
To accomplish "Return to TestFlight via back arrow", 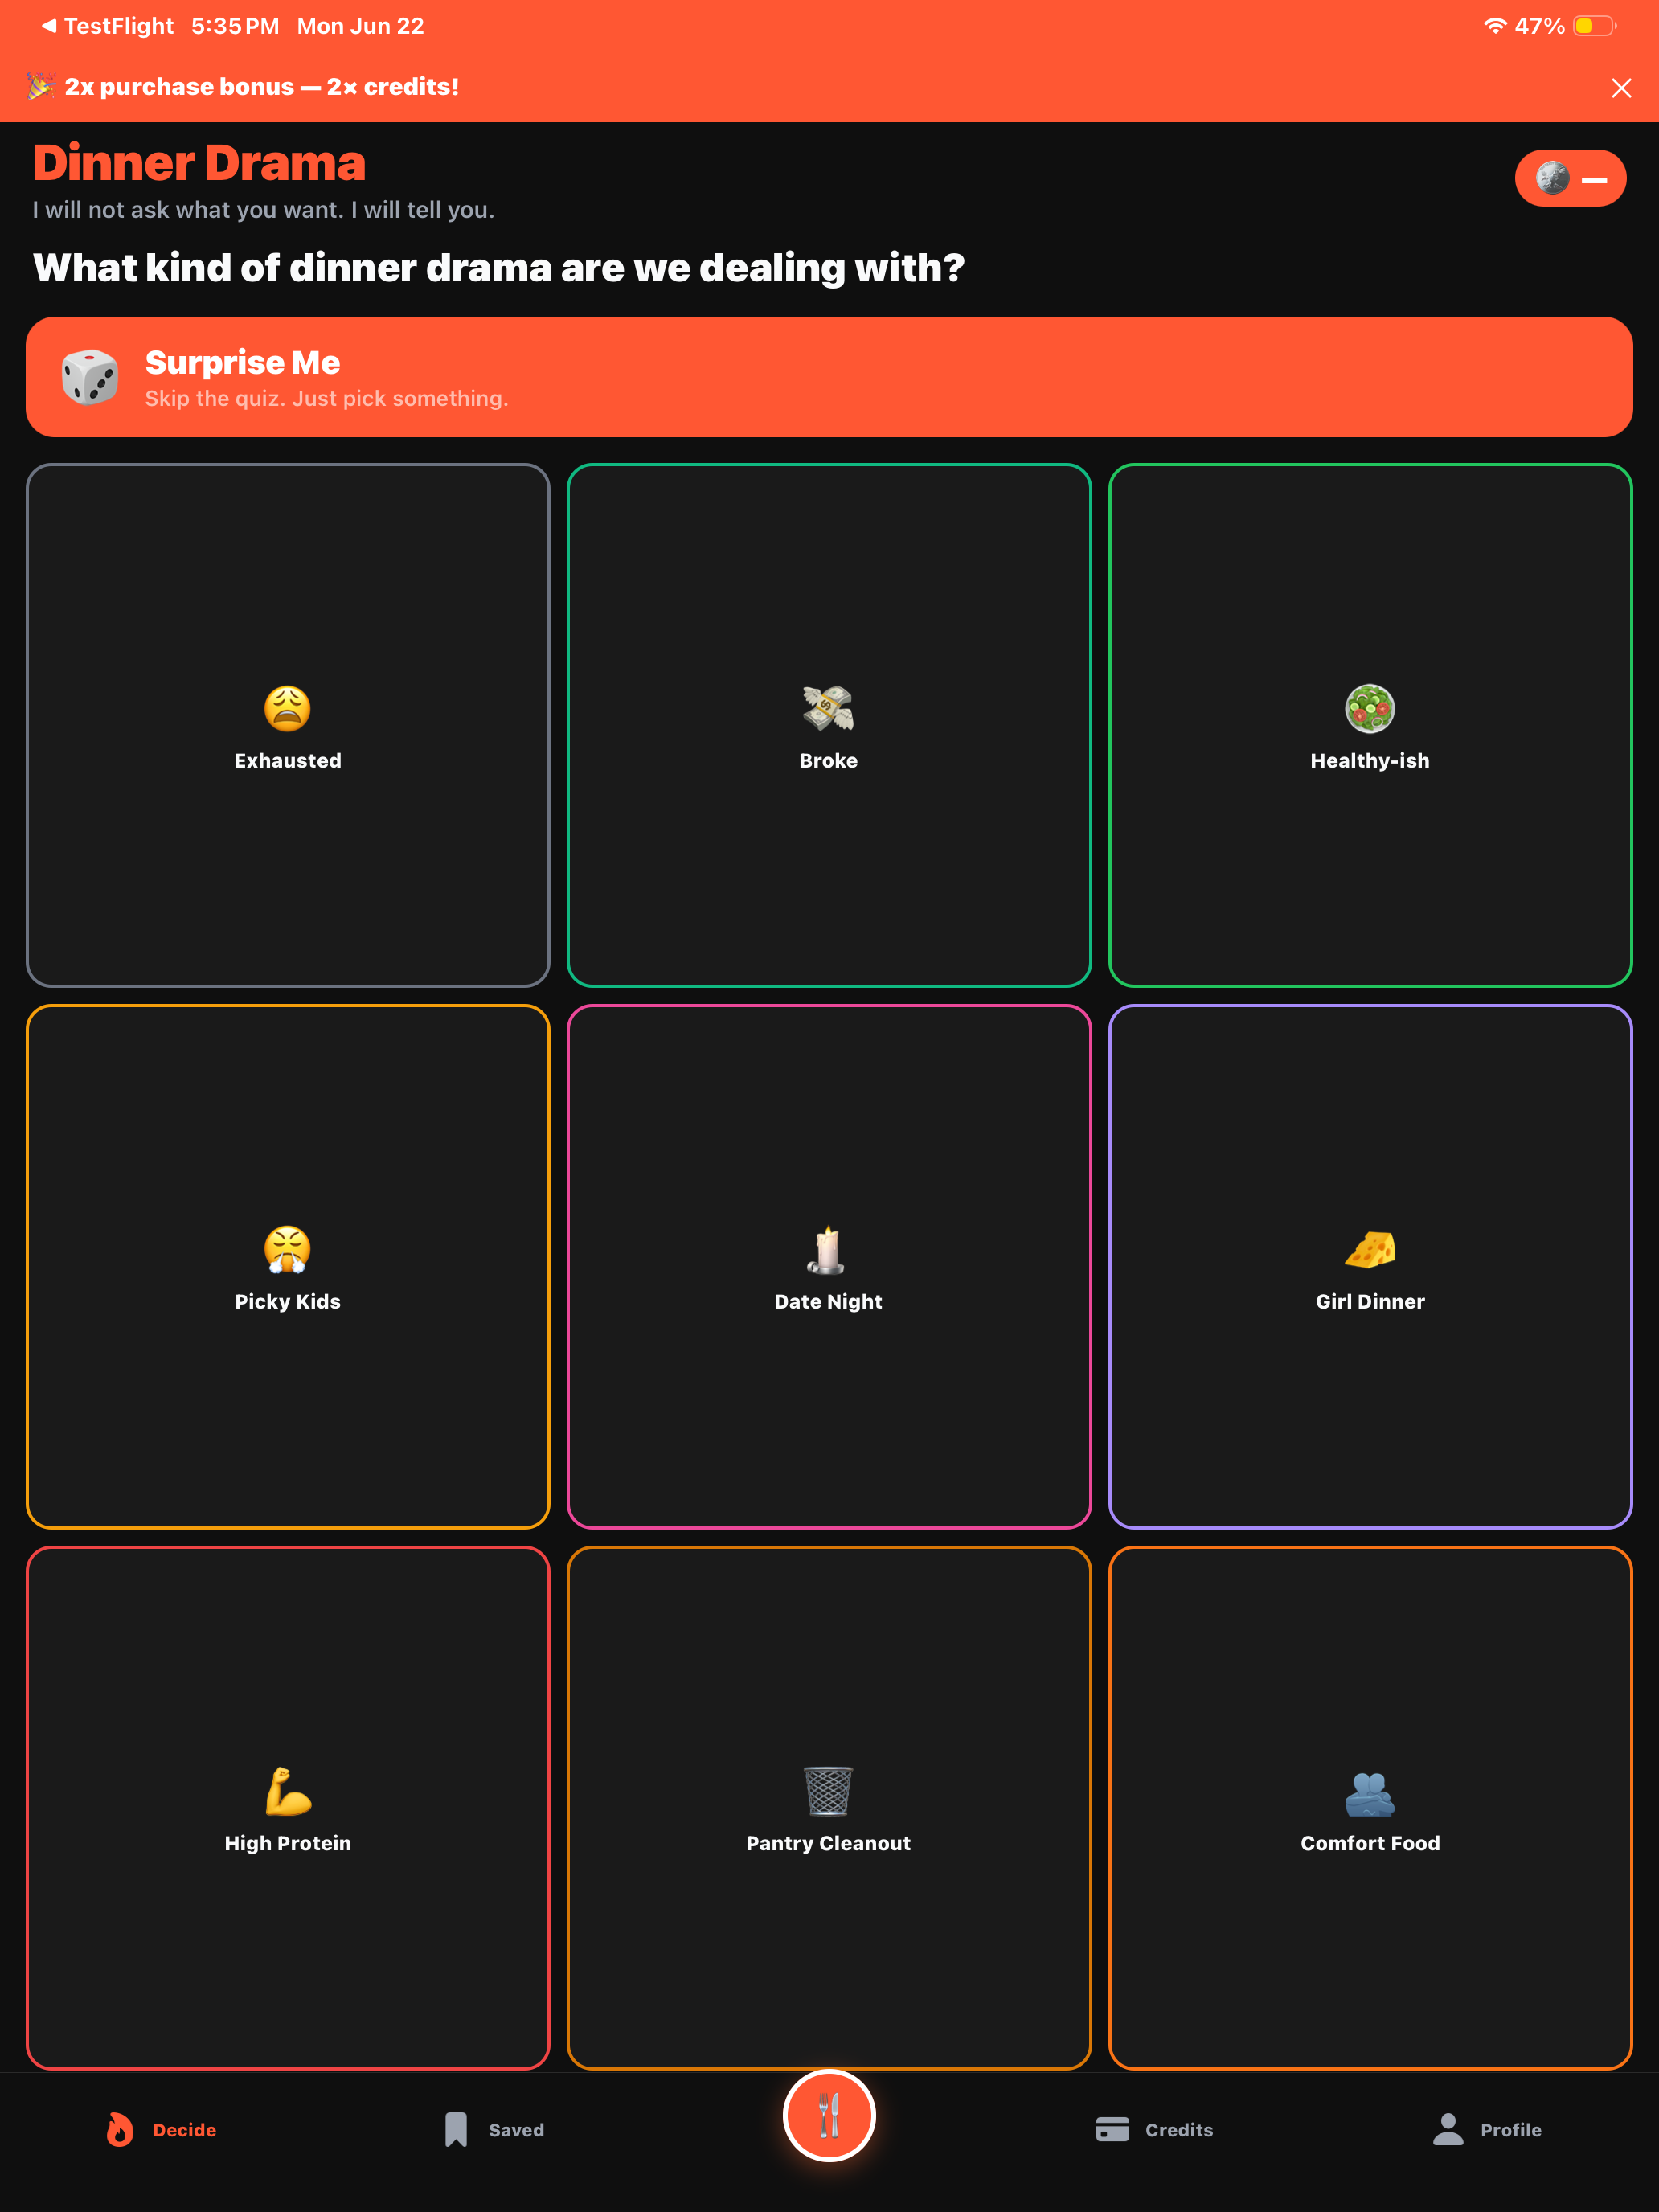I will point(107,26).
